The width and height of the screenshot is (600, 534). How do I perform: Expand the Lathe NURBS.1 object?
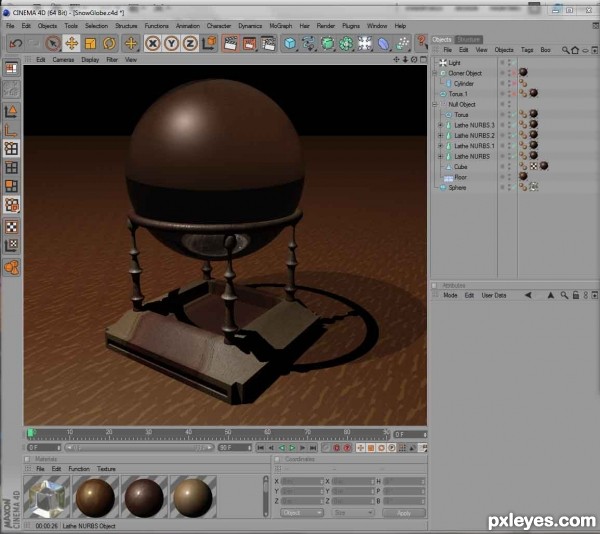440,146
